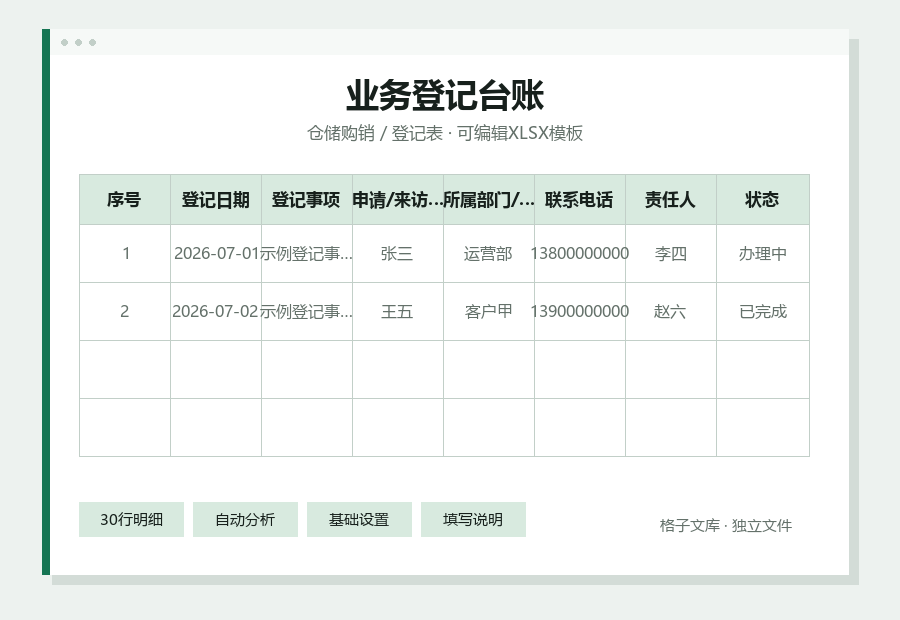This screenshot has width=900, height=620.
Task: Select phone number 13900000000
Action: click(x=580, y=311)
